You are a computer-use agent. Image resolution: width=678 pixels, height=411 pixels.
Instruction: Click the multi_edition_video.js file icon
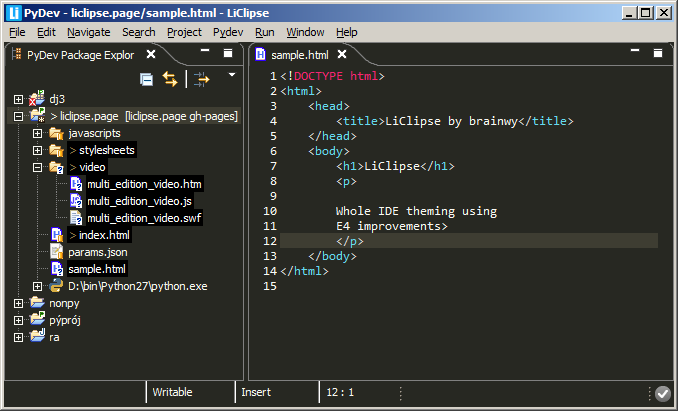coord(76,201)
